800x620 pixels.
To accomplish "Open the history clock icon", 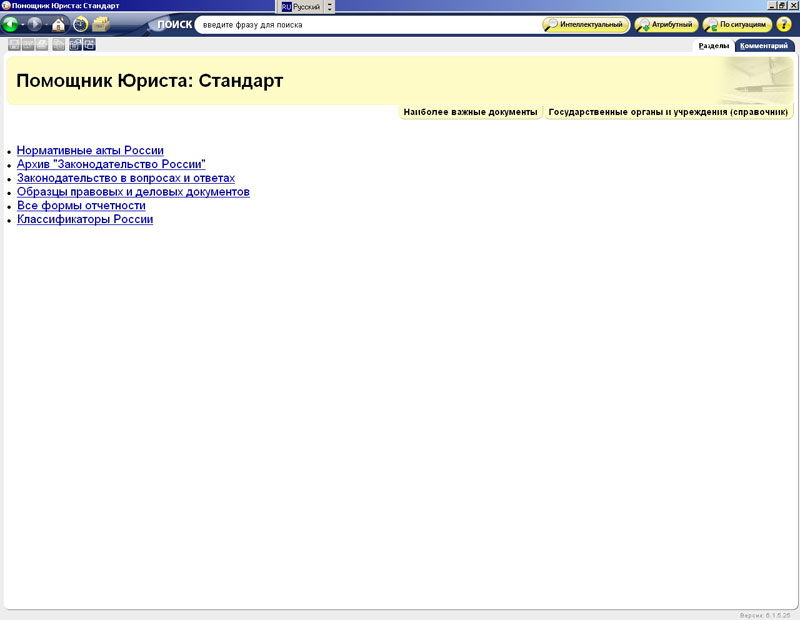I will point(81,24).
